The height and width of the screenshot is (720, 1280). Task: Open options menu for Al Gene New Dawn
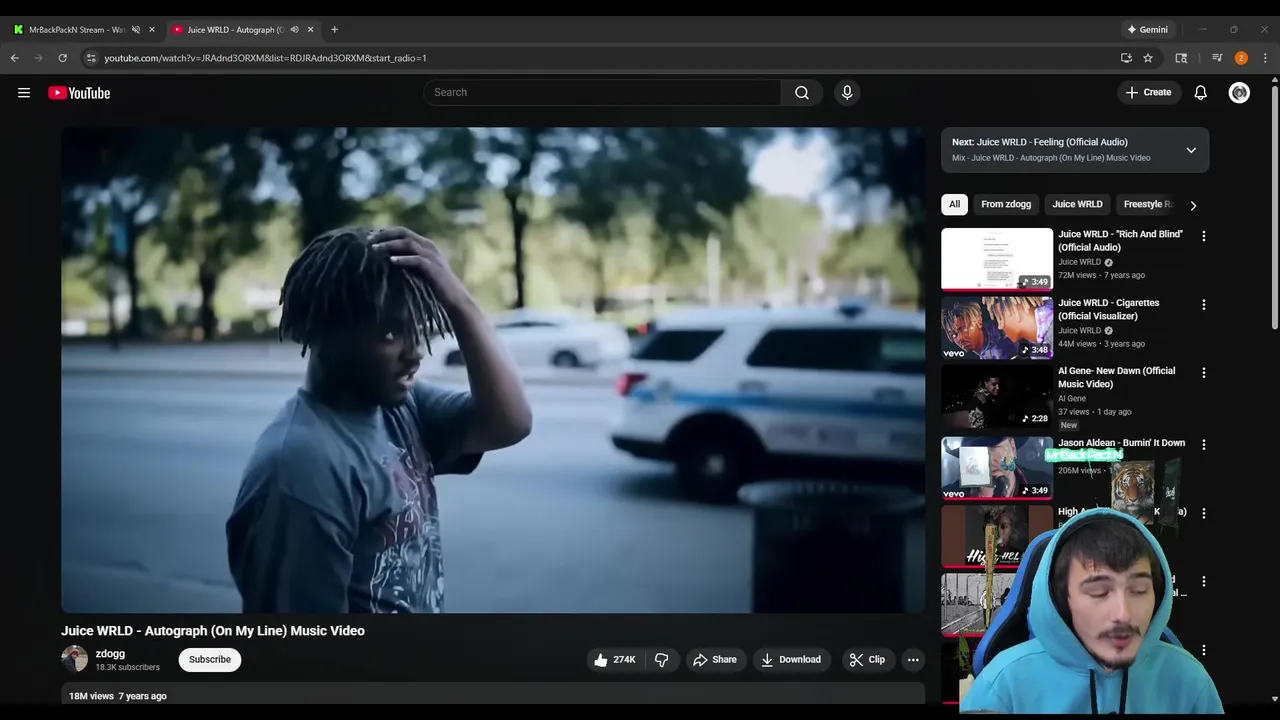(1203, 372)
